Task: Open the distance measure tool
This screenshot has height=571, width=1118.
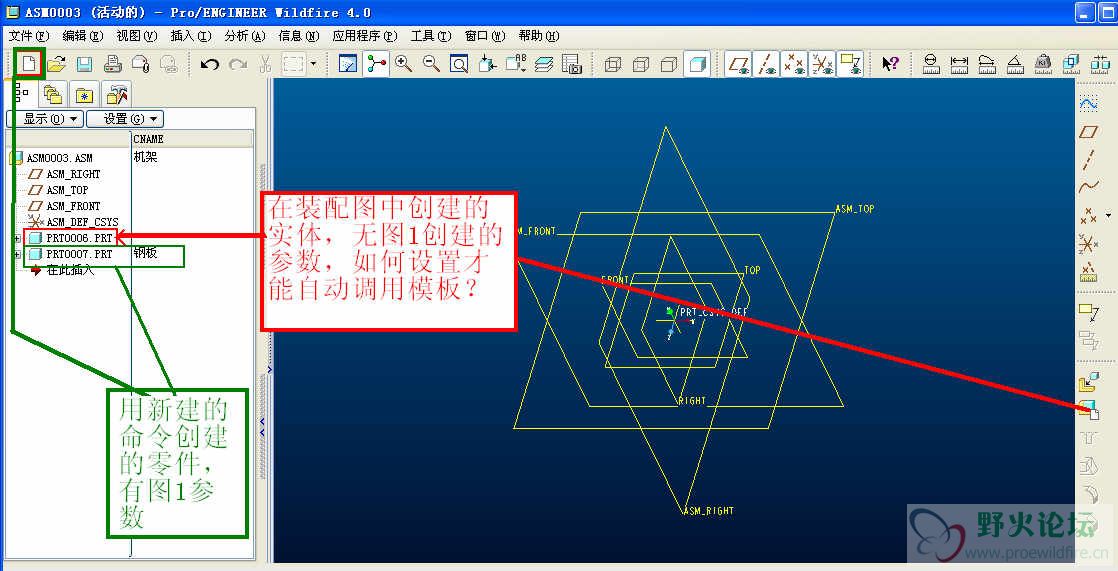Action: click(959, 64)
